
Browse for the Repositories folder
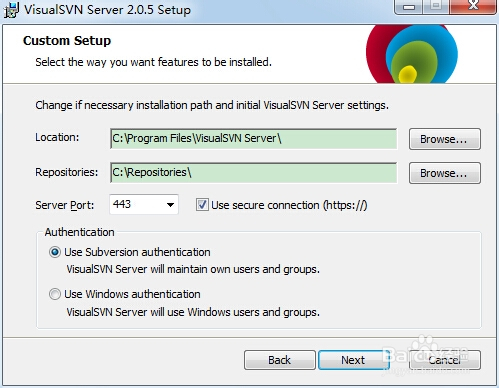pyautogui.click(x=445, y=173)
